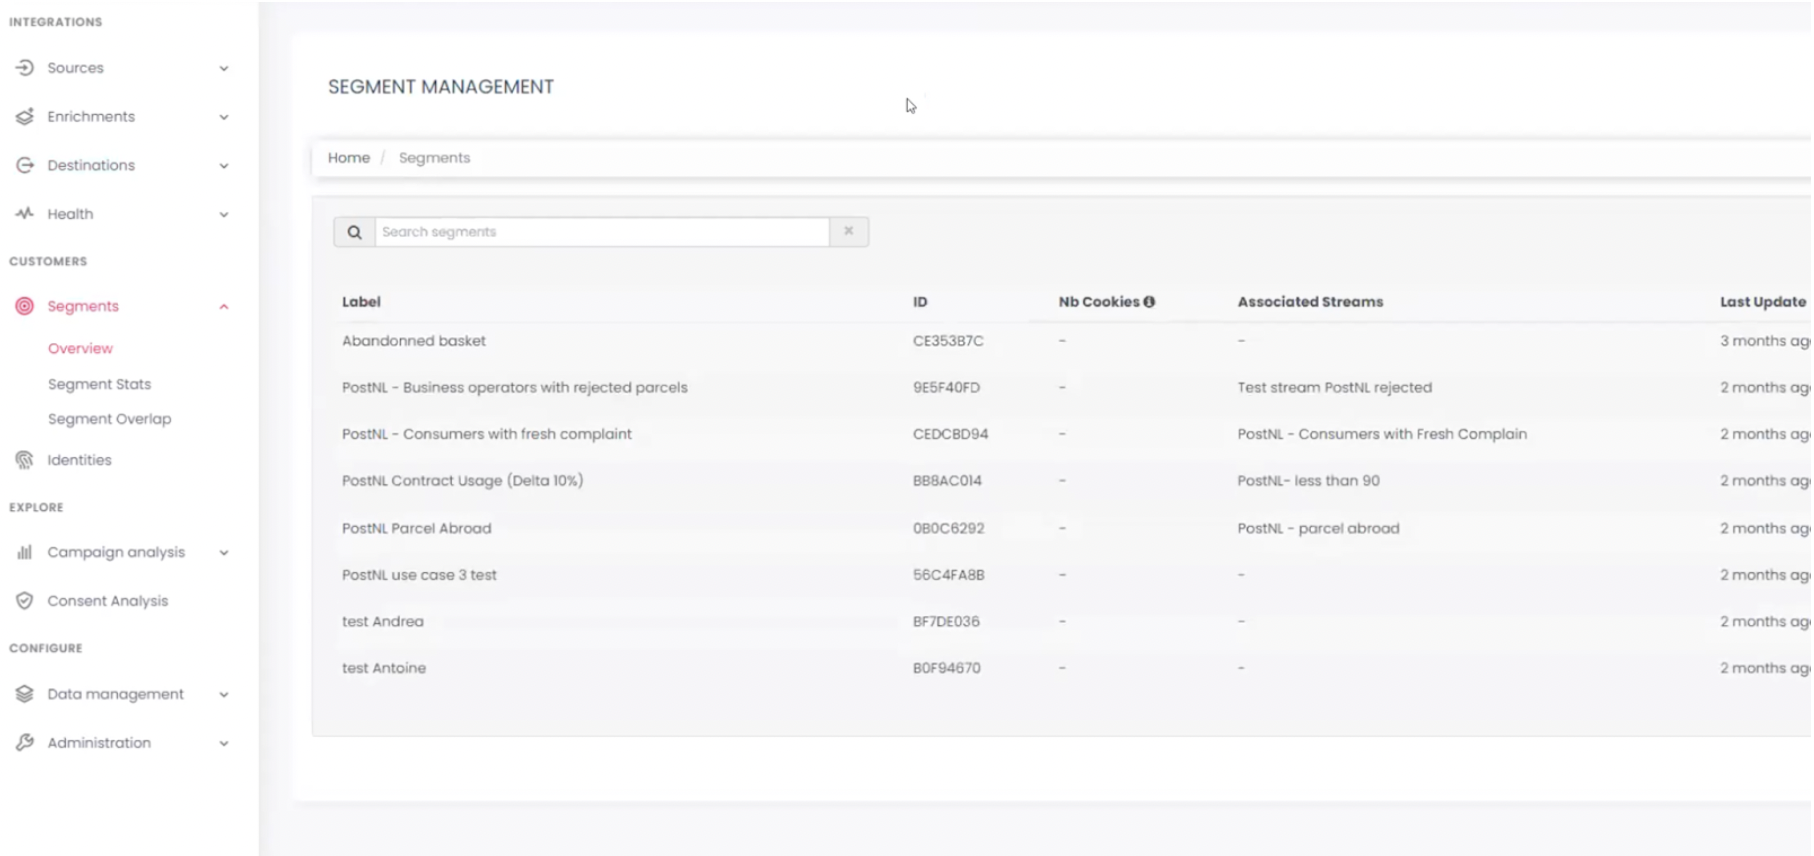This screenshot has height=856, width=1814.
Task: Expand the Data management chevron
Action: coord(224,695)
